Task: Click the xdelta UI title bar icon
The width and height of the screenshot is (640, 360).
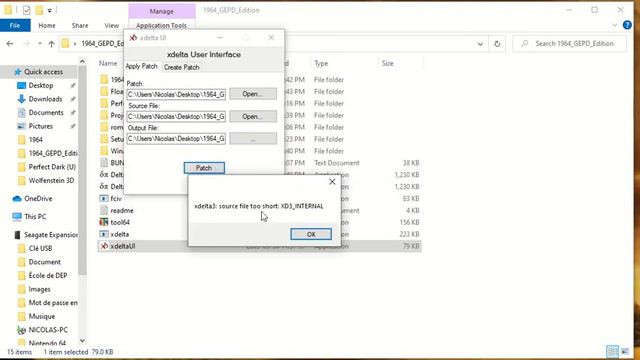Action: [133, 38]
